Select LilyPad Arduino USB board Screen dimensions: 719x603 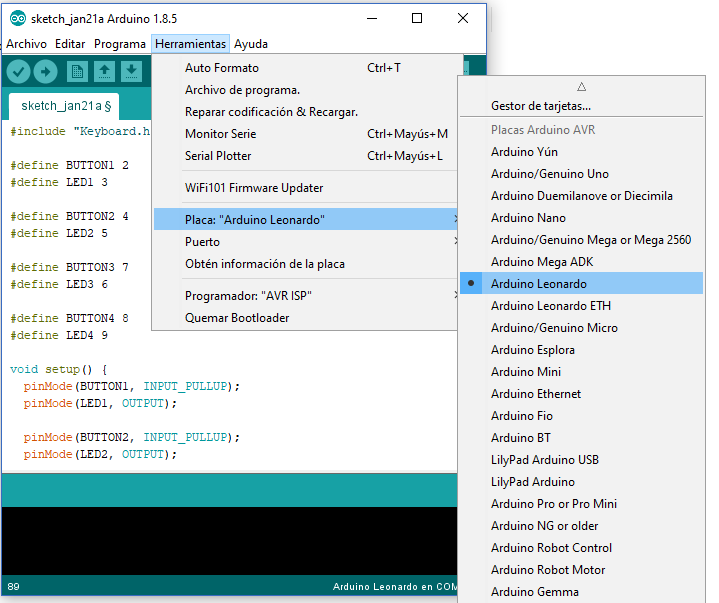pos(581,460)
